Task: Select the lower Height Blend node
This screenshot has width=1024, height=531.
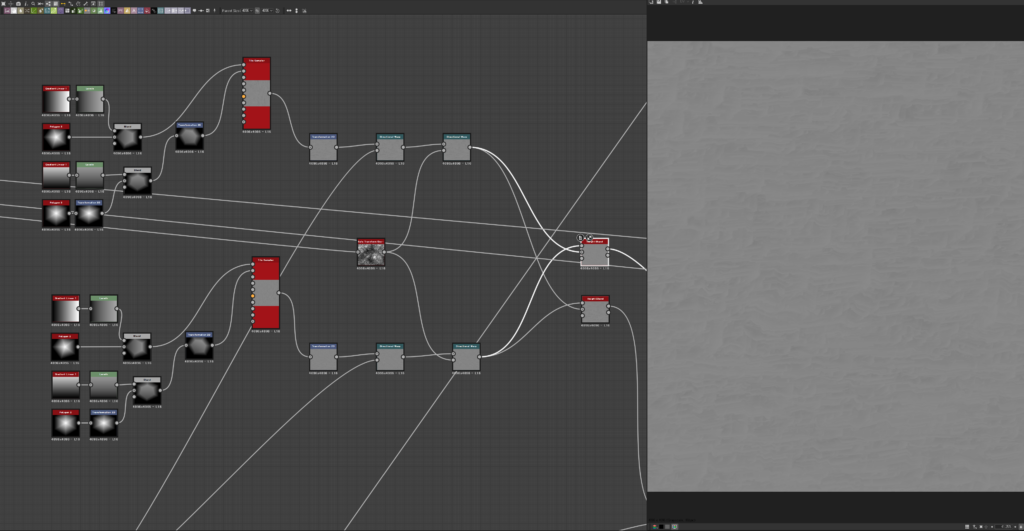Action: click(x=595, y=309)
